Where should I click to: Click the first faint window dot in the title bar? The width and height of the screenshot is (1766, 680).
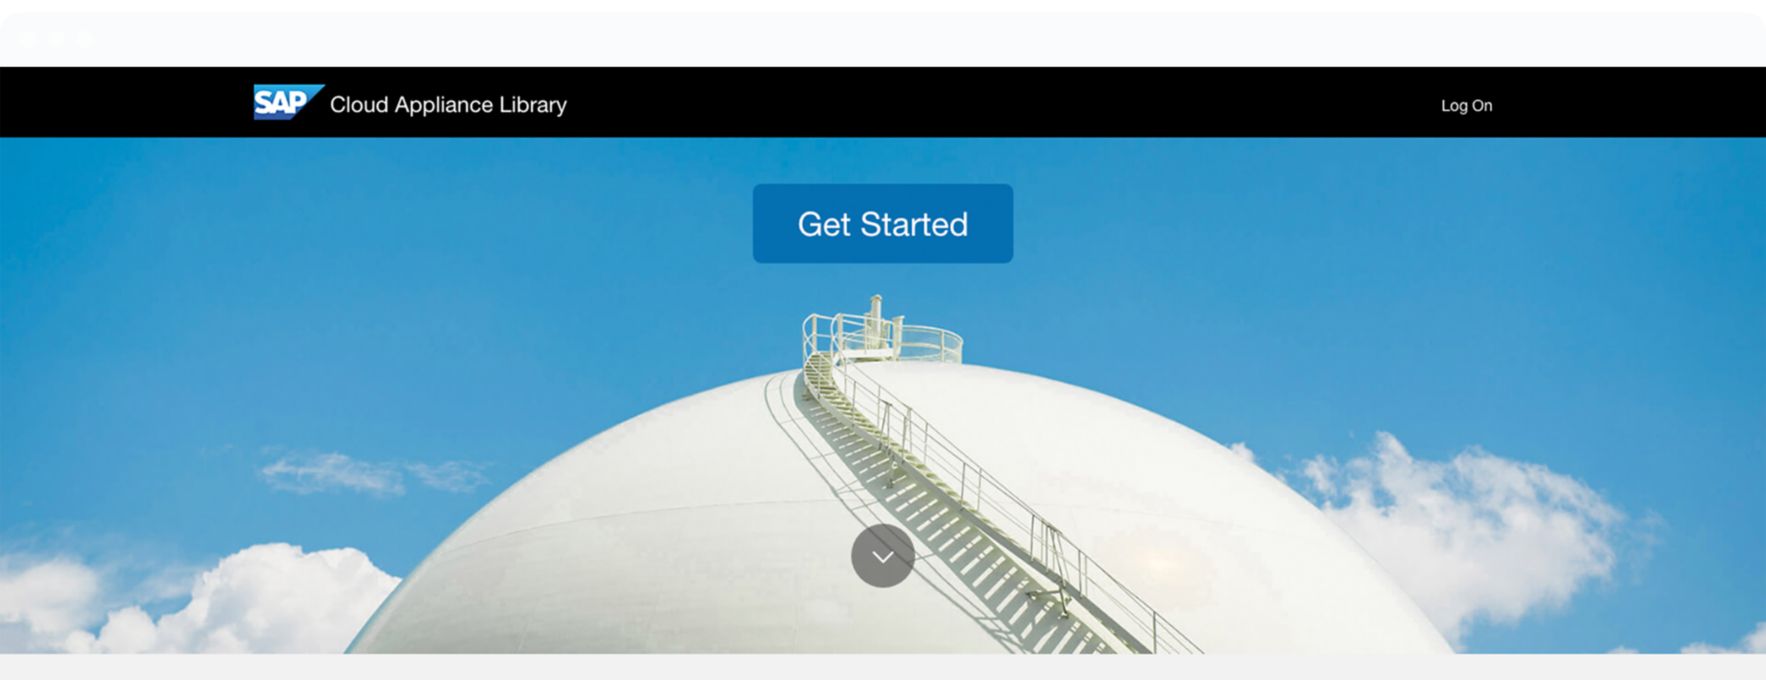(x=27, y=39)
